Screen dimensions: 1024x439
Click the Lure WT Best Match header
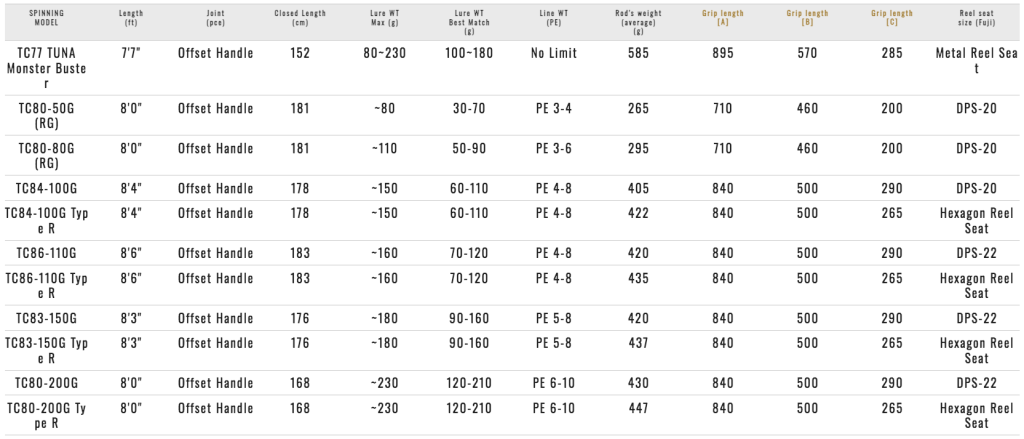(x=468, y=20)
